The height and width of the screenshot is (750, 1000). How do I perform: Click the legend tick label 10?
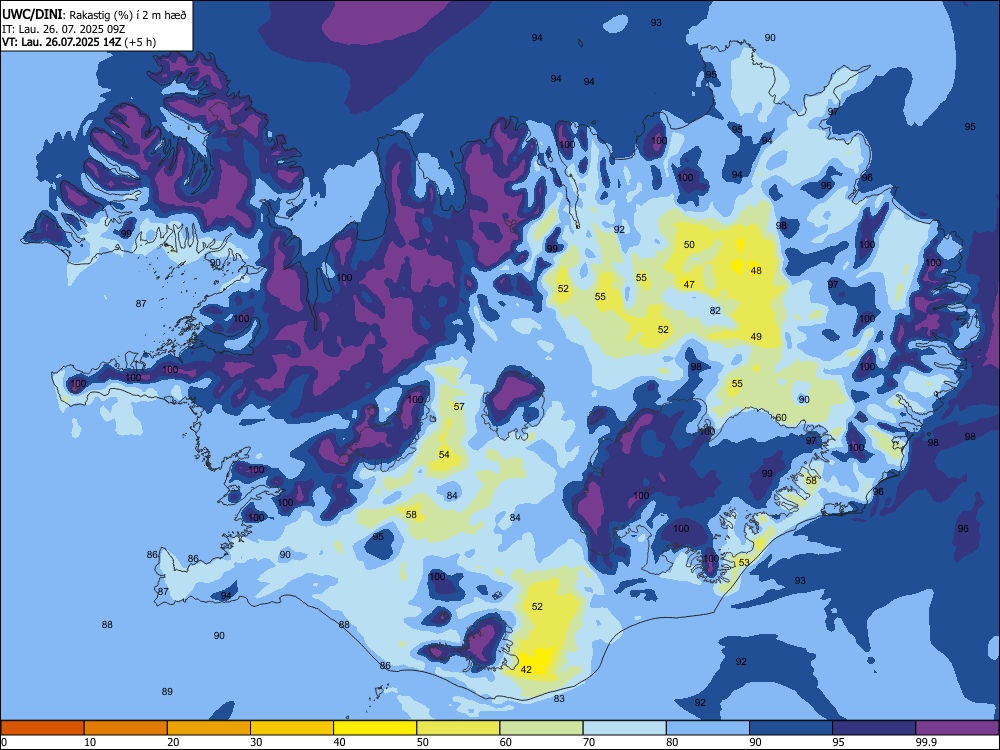click(x=91, y=742)
